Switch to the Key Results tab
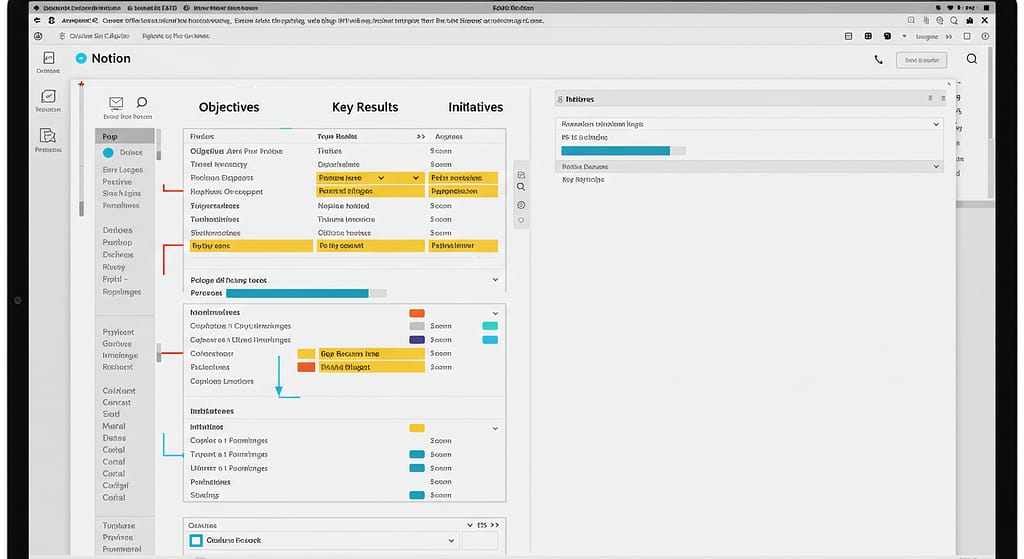This screenshot has height=559, width=1024. click(365, 107)
